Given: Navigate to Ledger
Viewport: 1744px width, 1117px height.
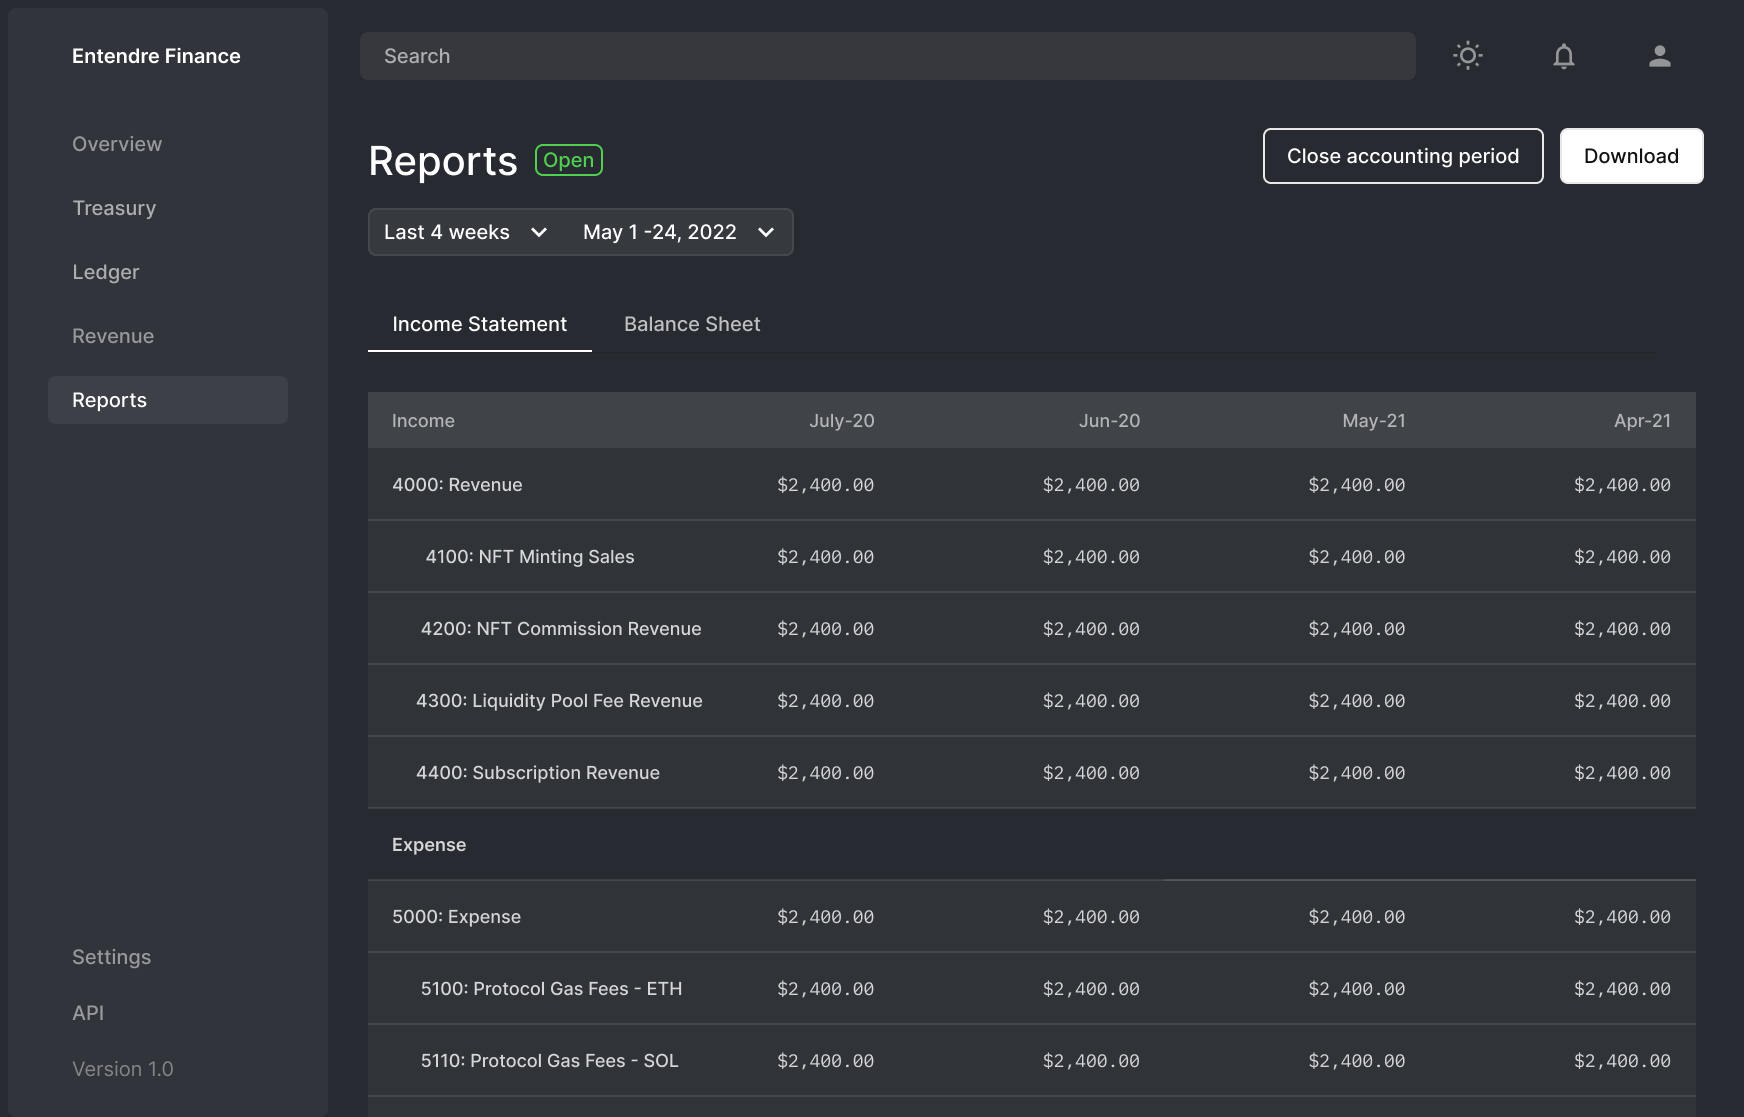Looking at the screenshot, I should [106, 272].
